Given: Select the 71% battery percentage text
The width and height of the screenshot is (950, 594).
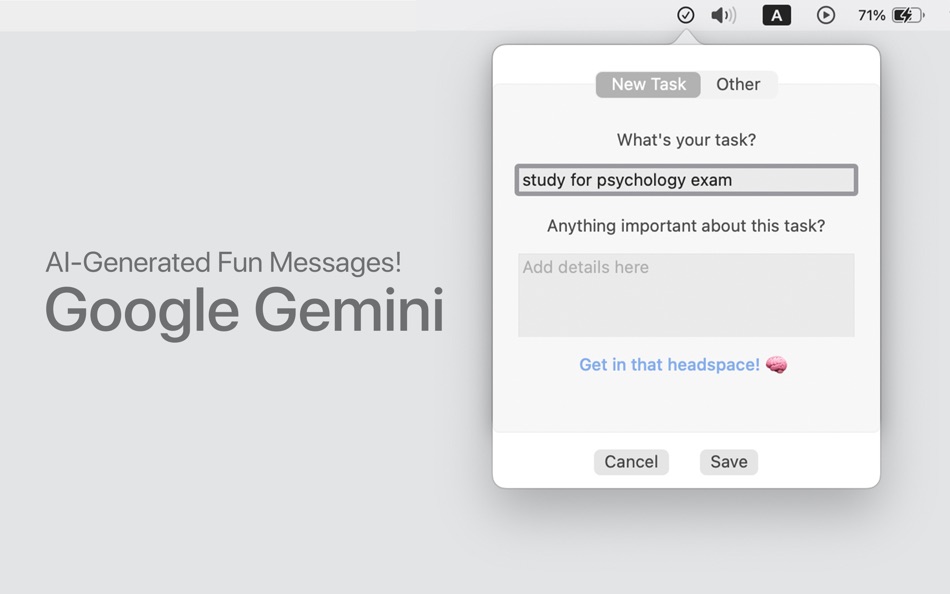Looking at the screenshot, I should click(x=872, y=15).
